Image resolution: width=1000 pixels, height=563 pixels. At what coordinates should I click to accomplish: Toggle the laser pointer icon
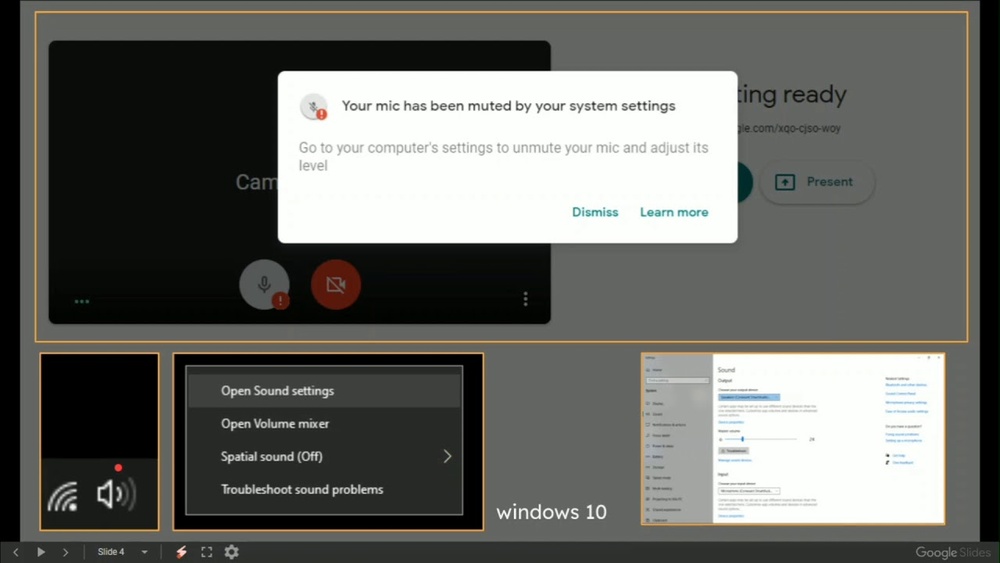[181, 552]
